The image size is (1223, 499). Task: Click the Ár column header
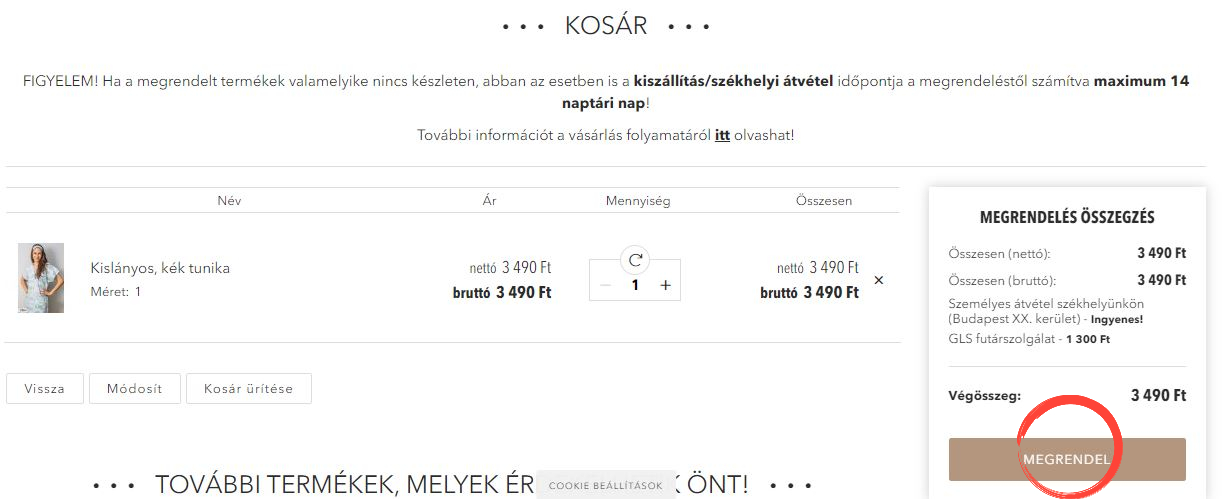click(x=490, y=201)
